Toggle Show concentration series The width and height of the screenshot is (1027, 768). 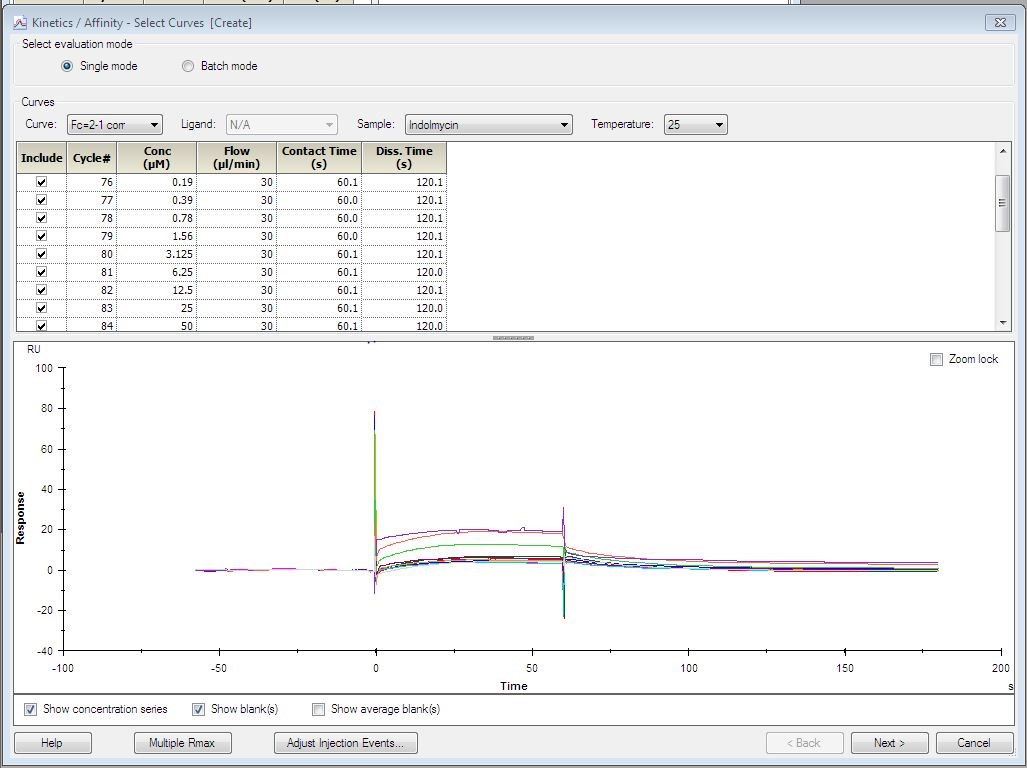tap(30, 710)
